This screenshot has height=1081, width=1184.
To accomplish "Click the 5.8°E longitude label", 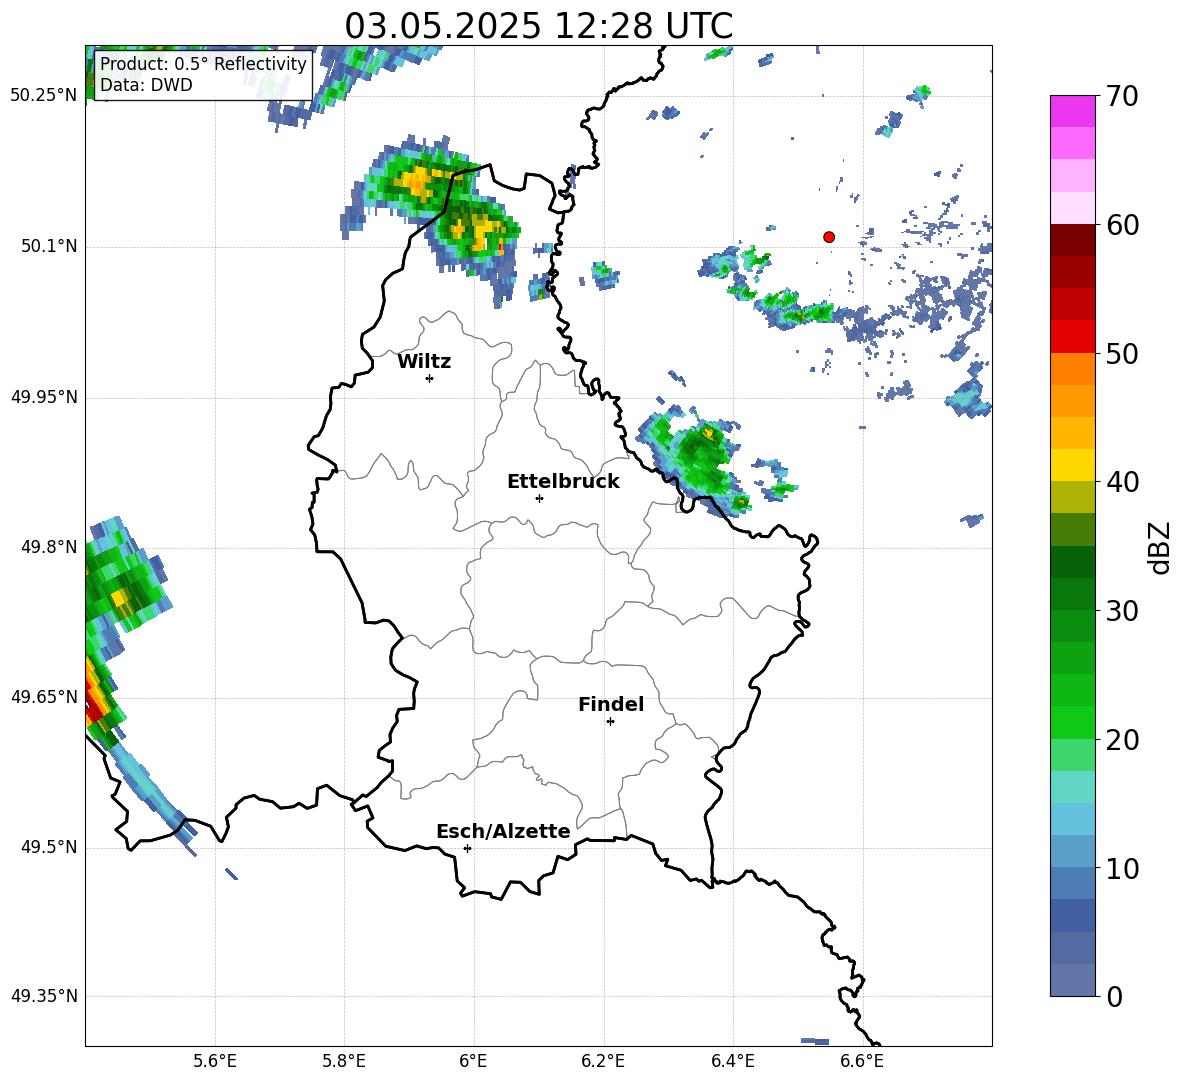I will coord(344,1061).
